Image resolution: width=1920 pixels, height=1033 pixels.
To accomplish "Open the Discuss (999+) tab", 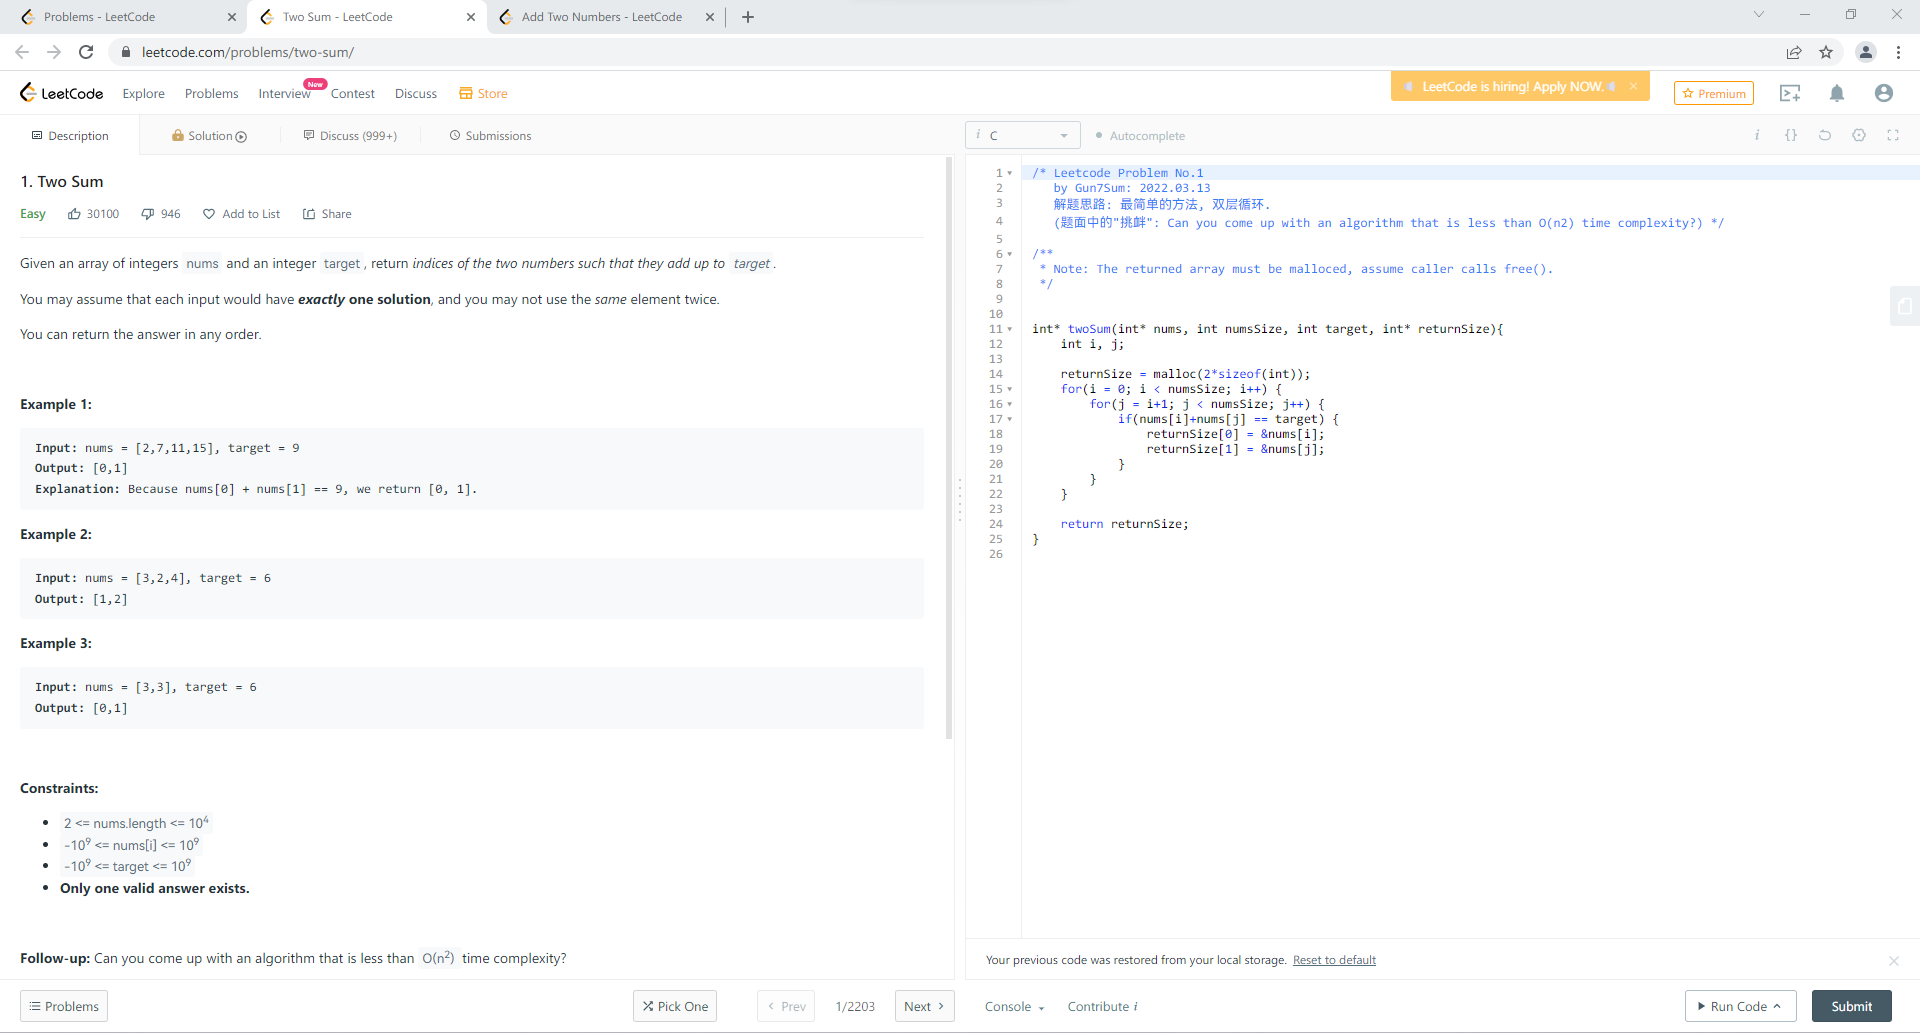I will tap(350, 136).
